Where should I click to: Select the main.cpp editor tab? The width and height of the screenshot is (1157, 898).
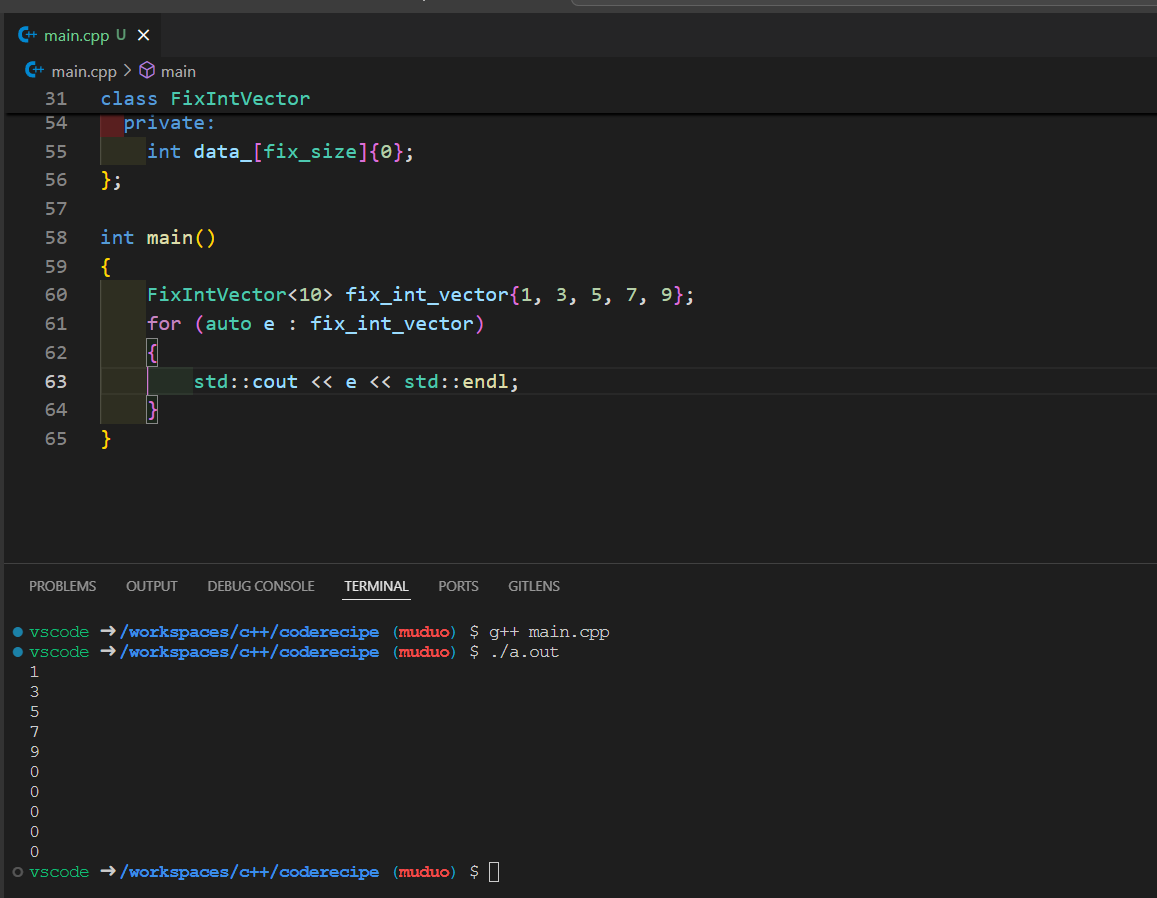point(83,35)
